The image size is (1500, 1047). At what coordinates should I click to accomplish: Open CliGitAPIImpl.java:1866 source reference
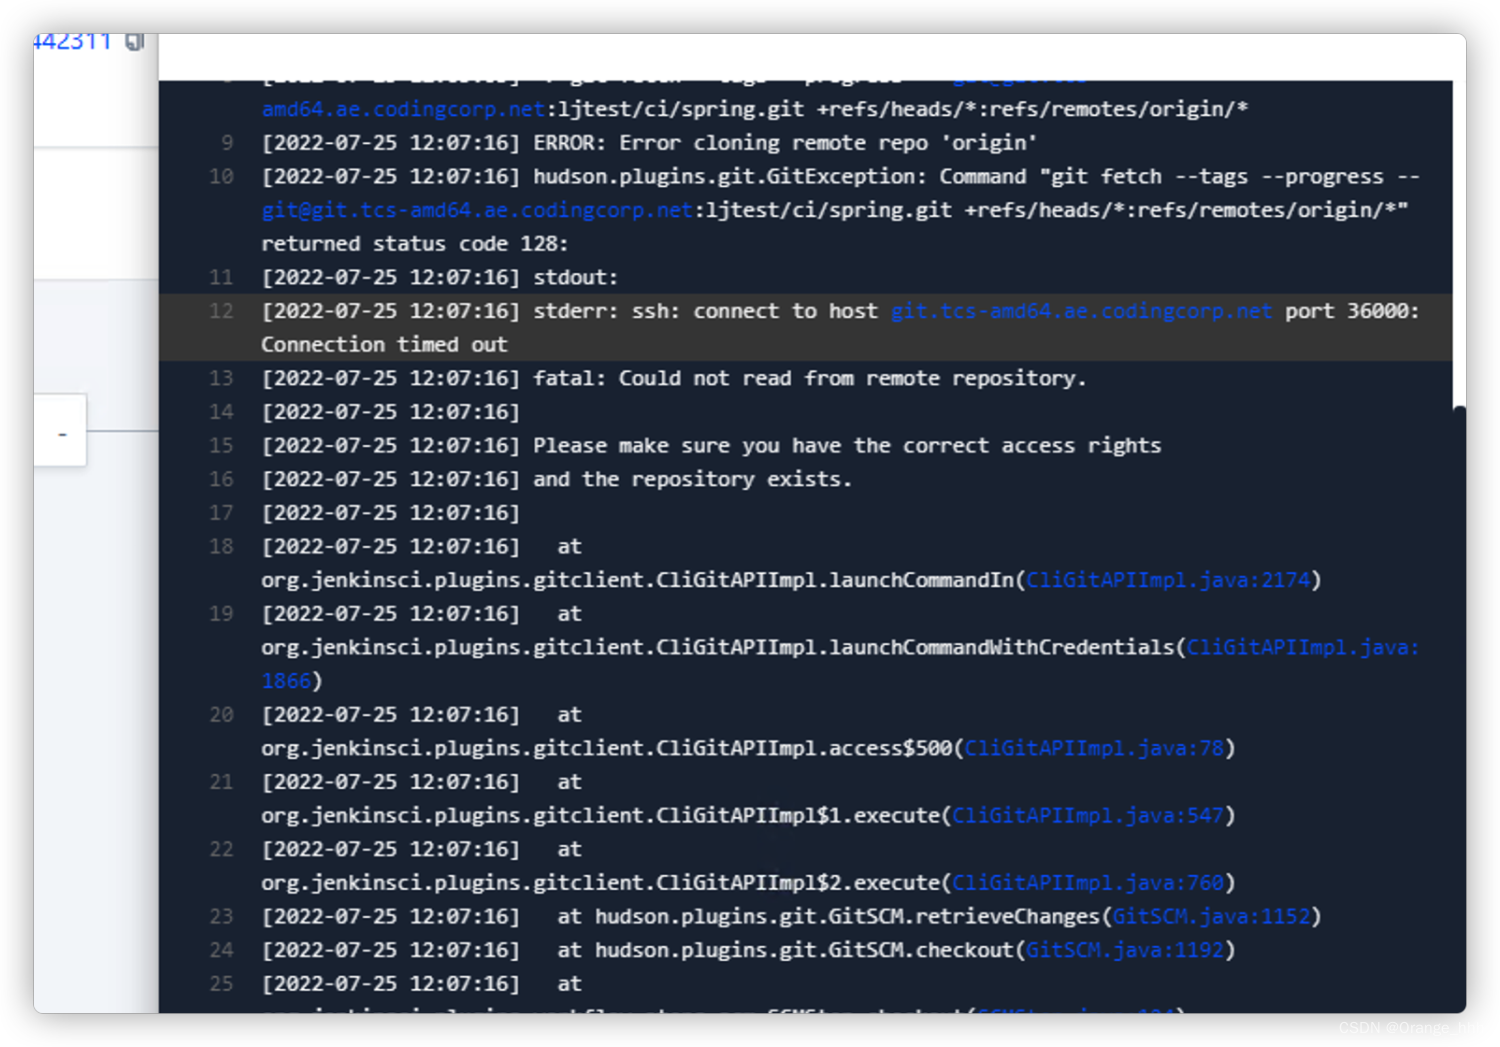click(1300, 647)
